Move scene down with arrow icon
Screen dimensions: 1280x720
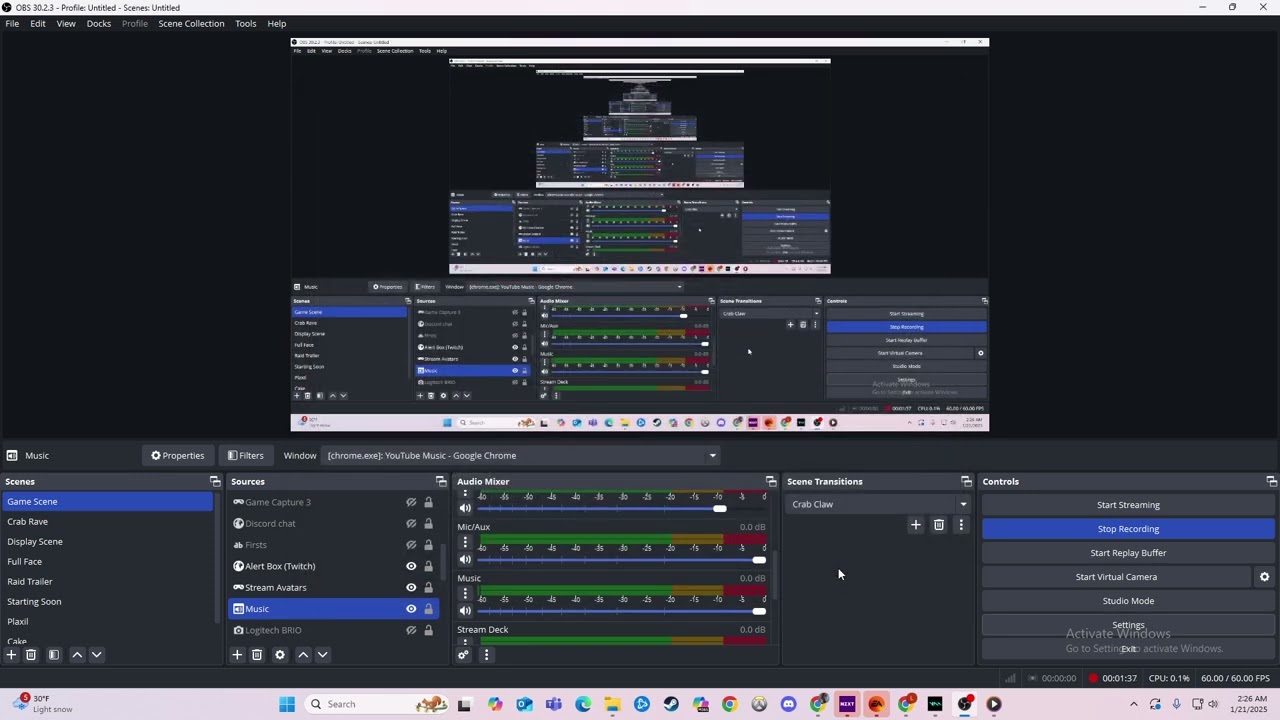coord(97,655)
